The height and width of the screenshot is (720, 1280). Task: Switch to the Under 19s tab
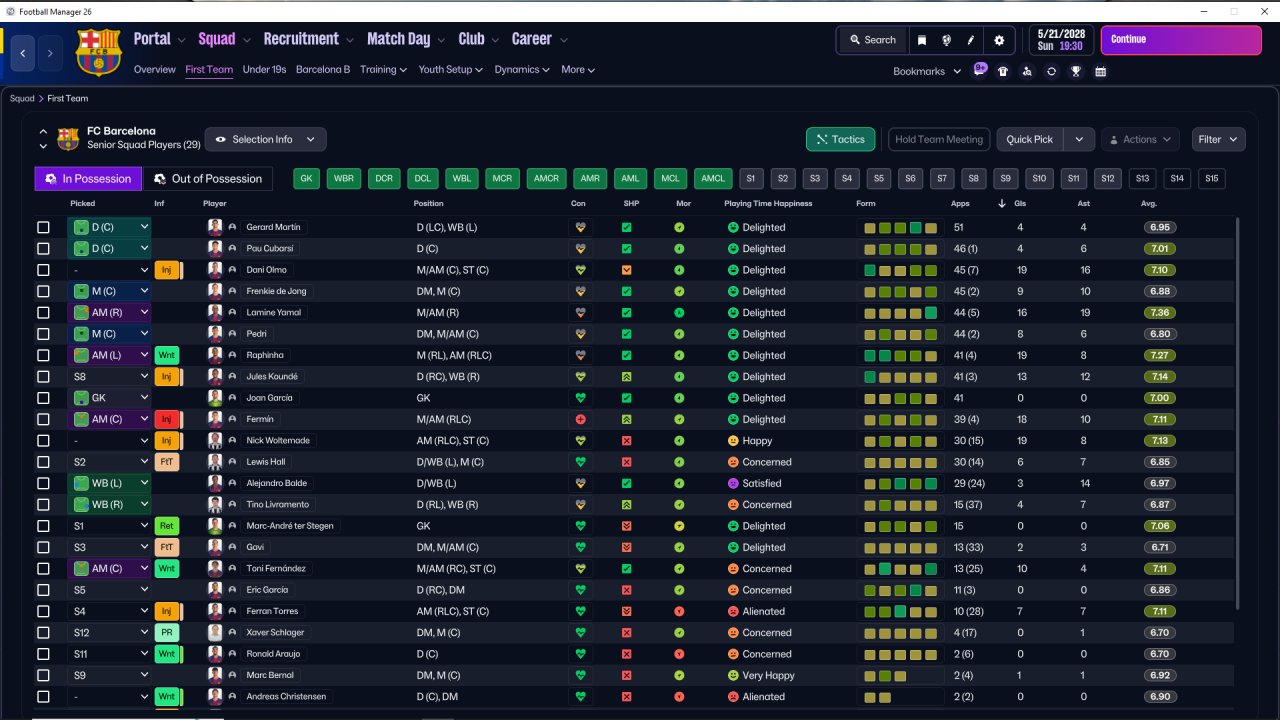(264, 70)
